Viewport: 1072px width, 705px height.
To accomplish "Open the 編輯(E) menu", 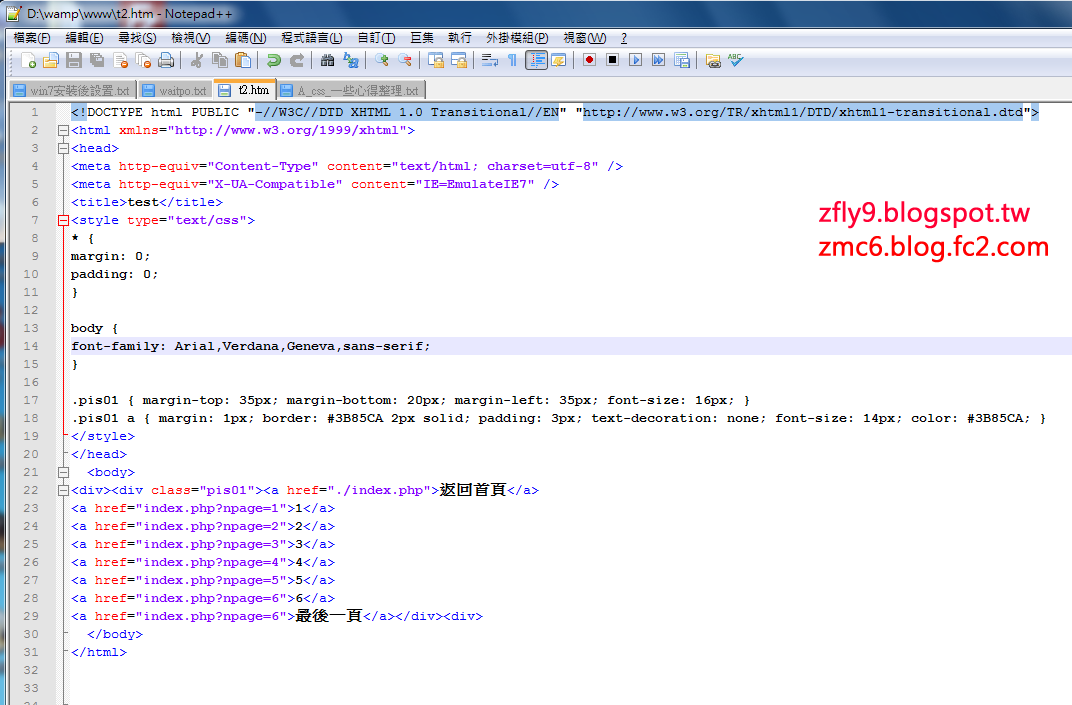I will tap(84, 38).
